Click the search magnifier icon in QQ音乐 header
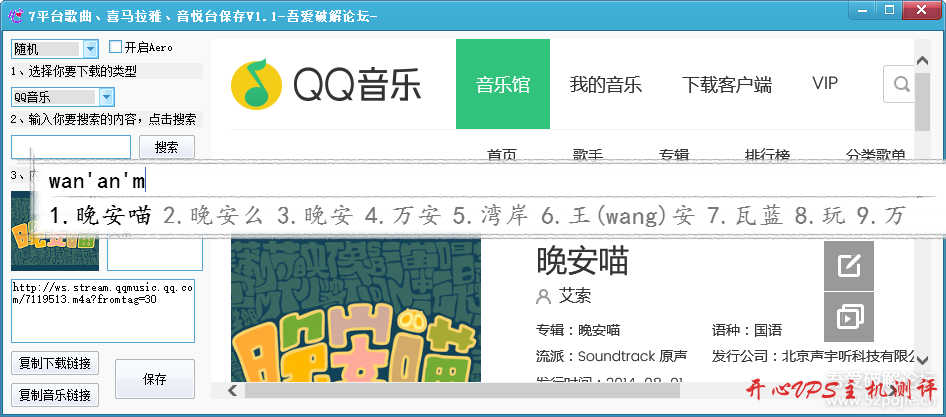 (901, 84)
